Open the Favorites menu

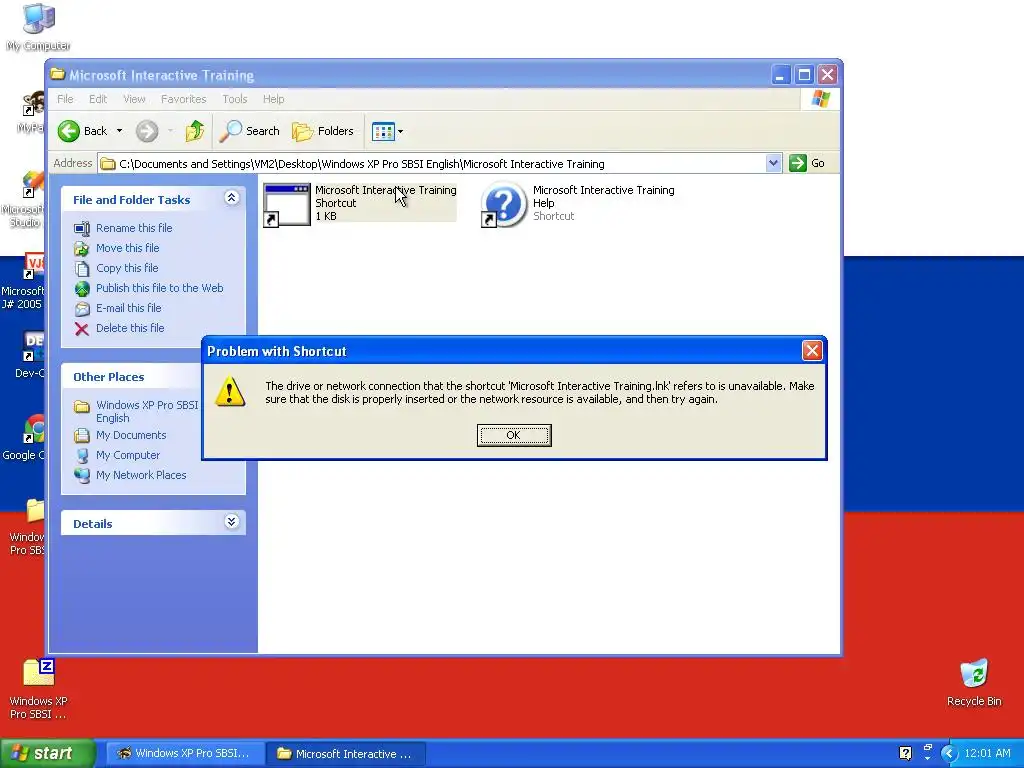point(184,99)
